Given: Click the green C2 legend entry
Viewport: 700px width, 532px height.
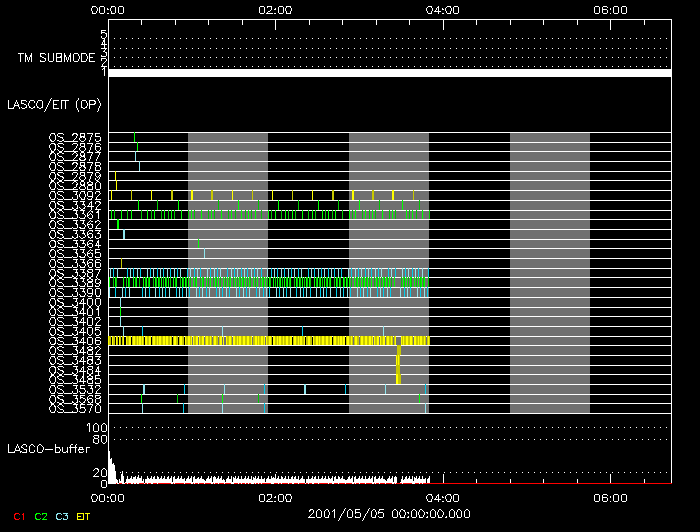Looking at the screenshot, I should pos(41,517).
